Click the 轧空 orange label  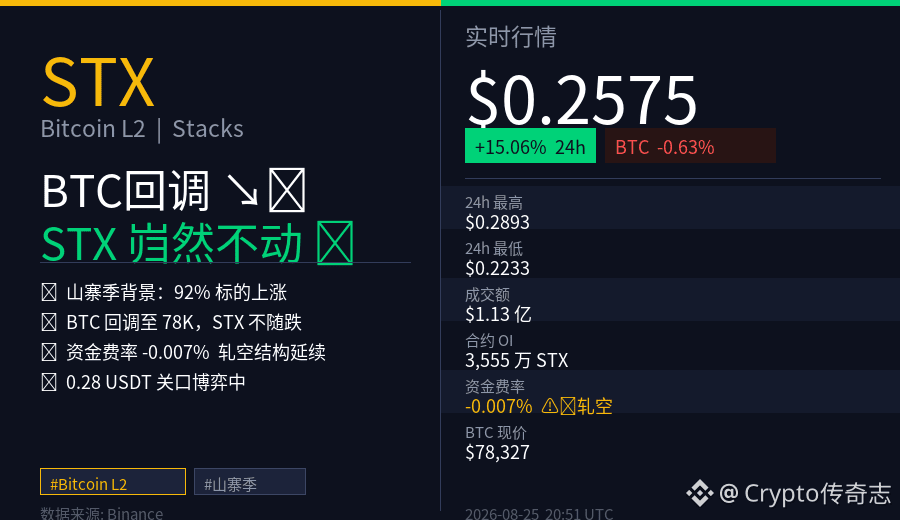tap(595, 406)
